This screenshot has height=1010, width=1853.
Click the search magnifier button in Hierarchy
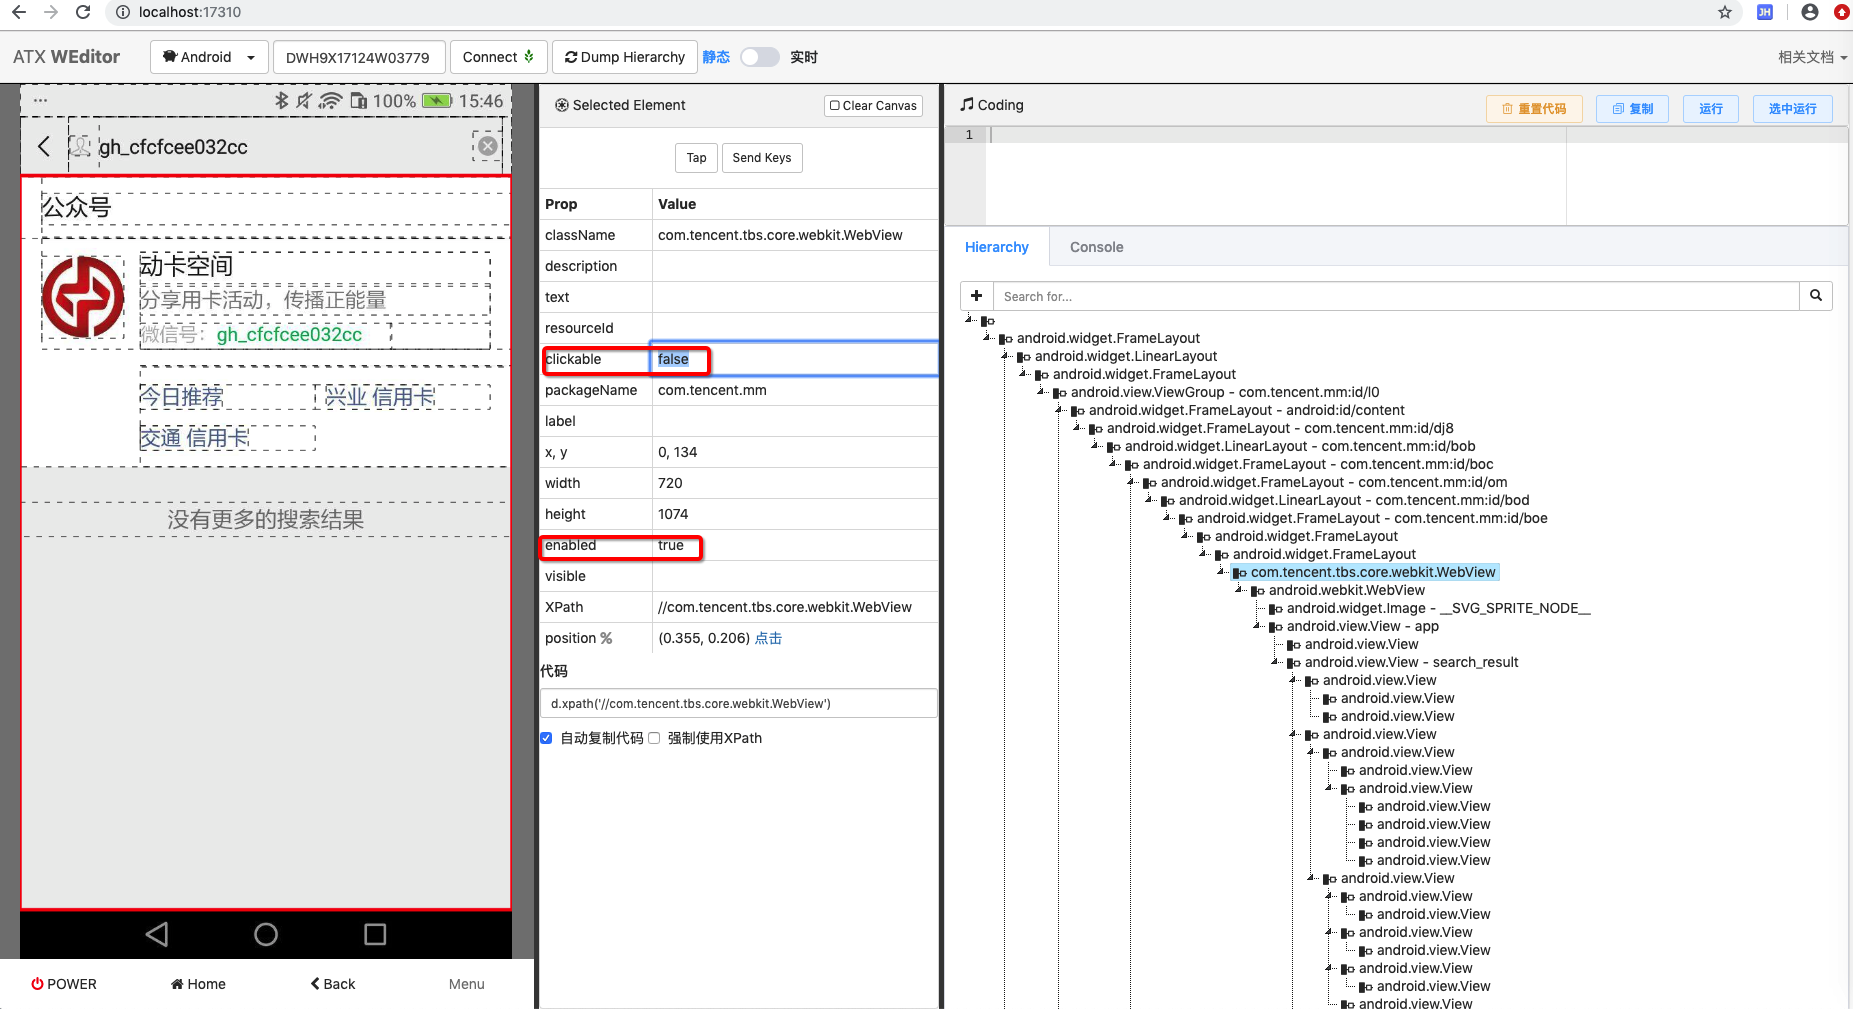coord(1816,296)
